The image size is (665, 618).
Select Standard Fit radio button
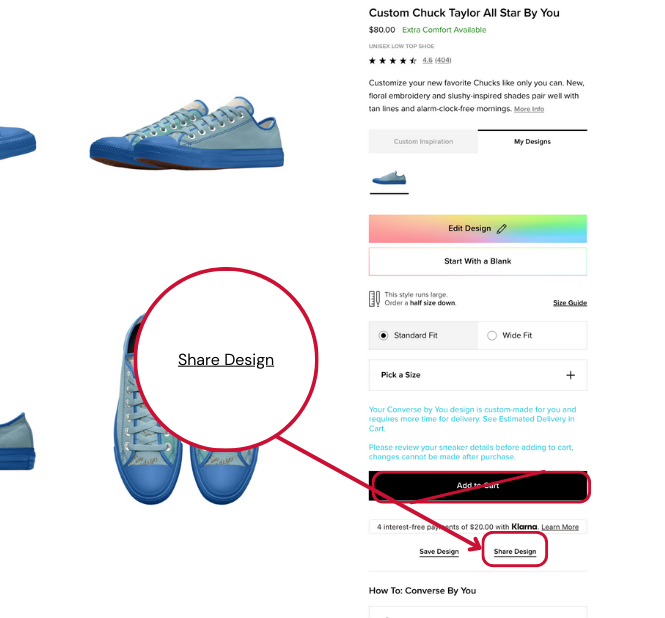(383, 336)
